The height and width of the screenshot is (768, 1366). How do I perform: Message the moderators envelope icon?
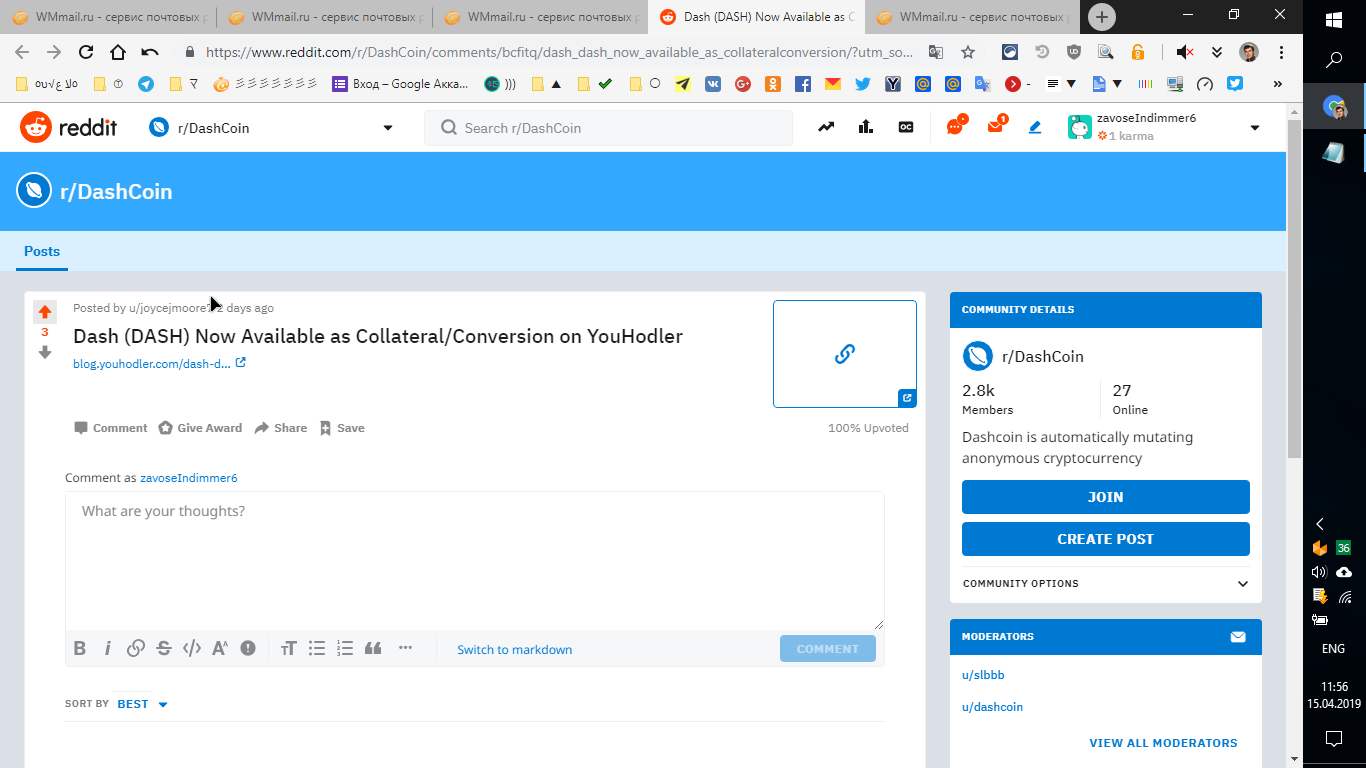click(x=1238, y=636)
